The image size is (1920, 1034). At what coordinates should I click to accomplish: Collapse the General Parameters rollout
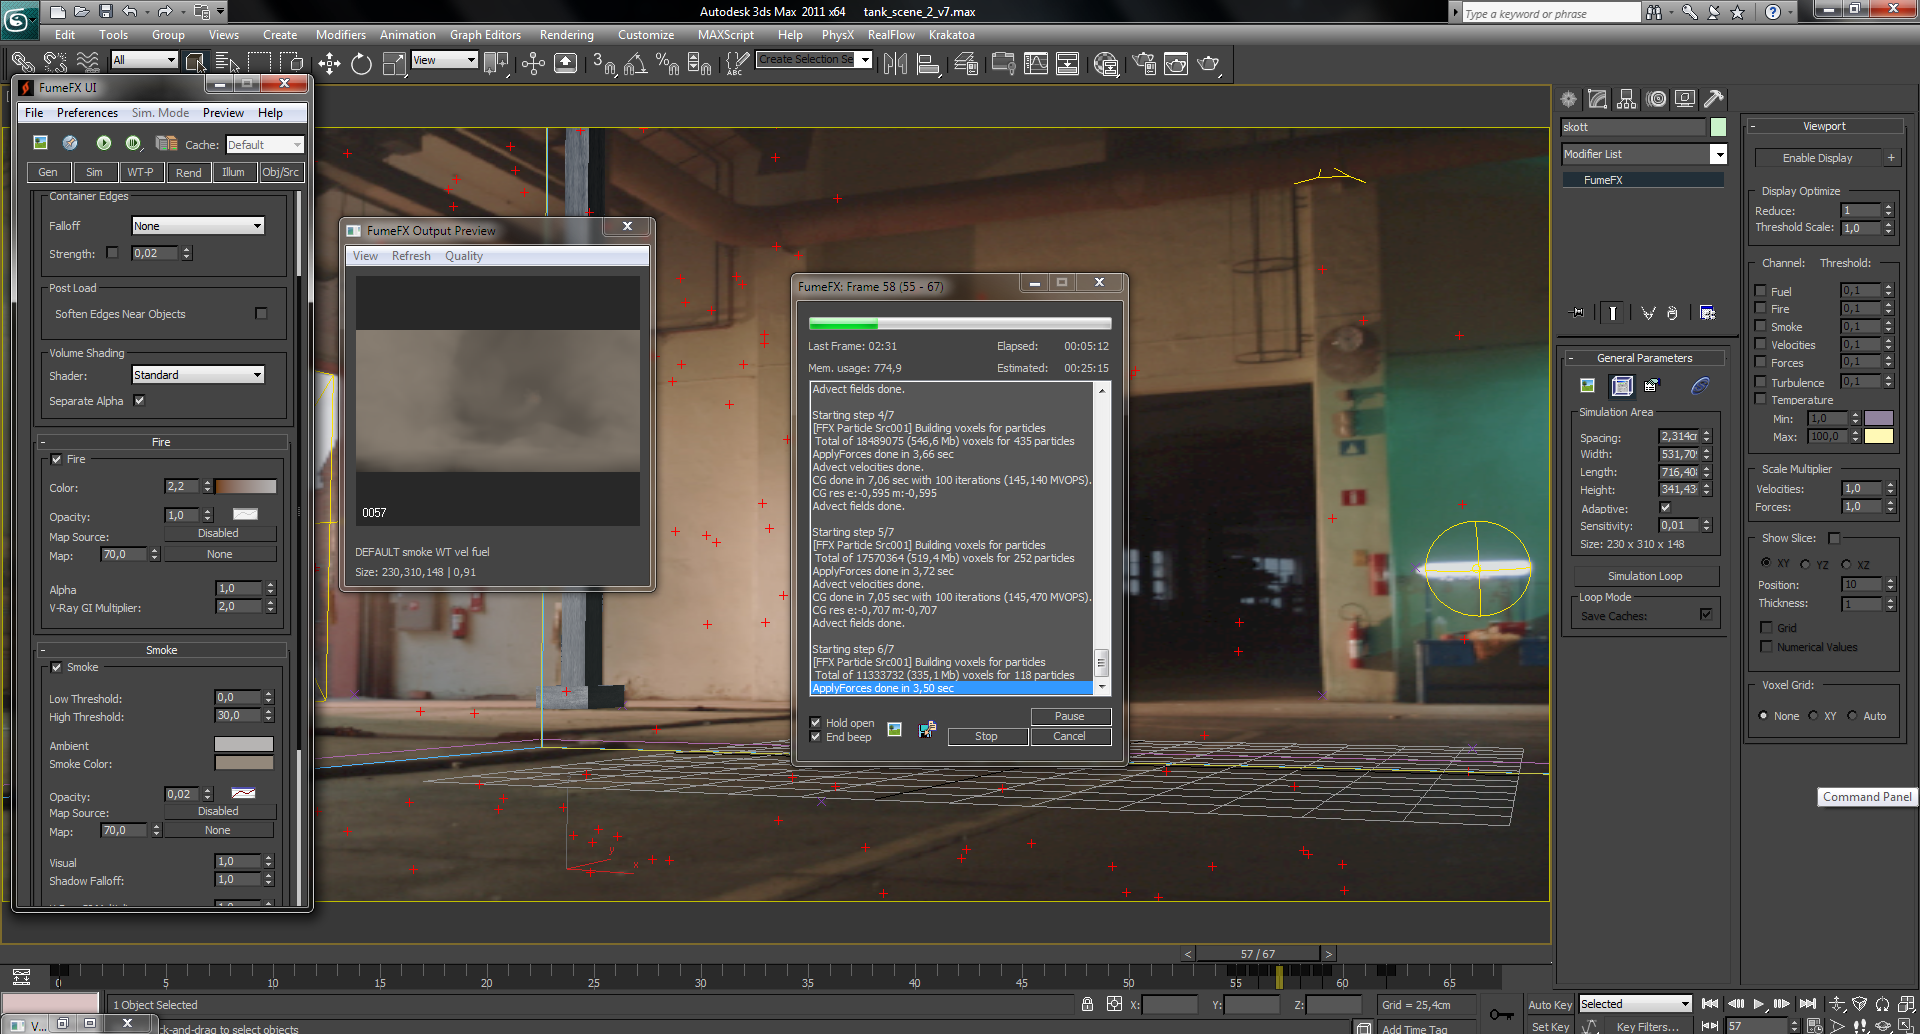click(1644, 358)
